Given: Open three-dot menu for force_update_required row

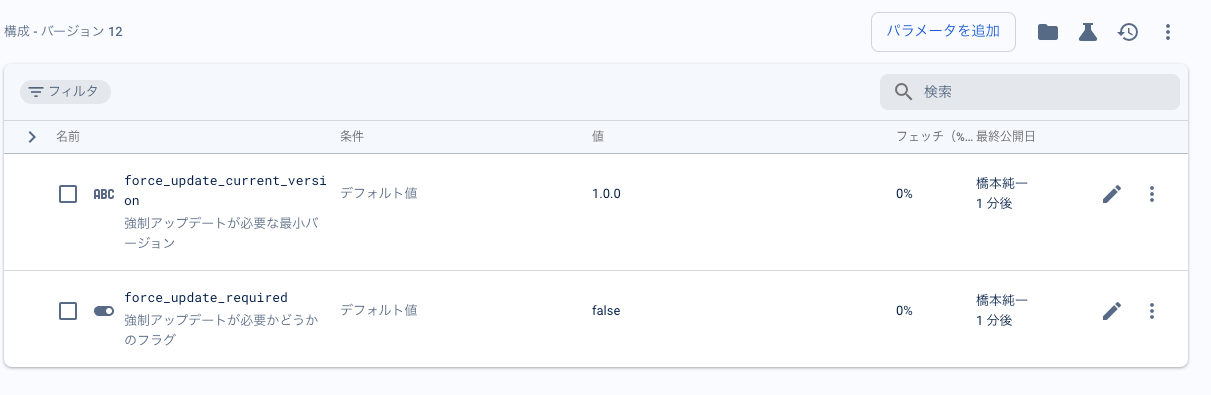Looking at the screenshot, I should pyautogui.click(x=1152, y=311).
